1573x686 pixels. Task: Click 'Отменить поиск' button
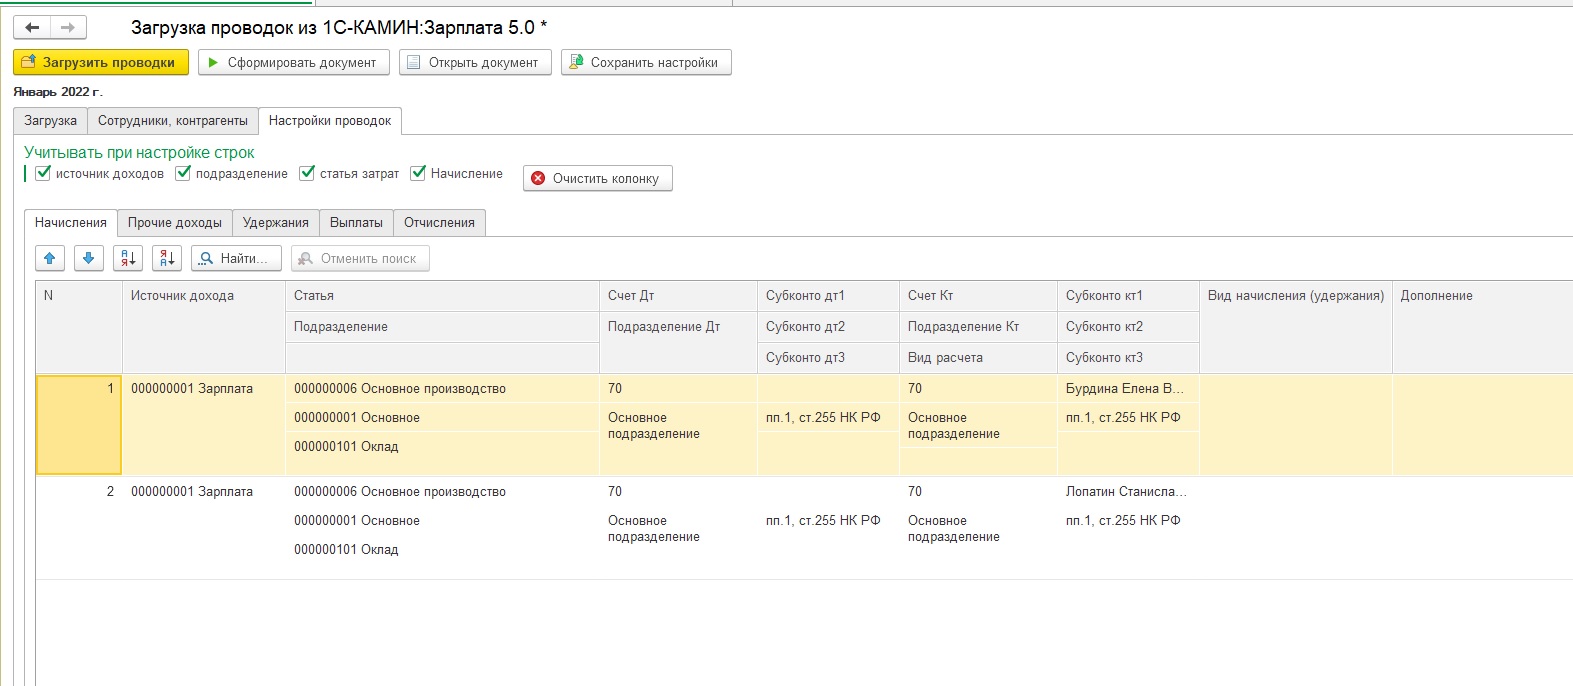tap(360, 258)
